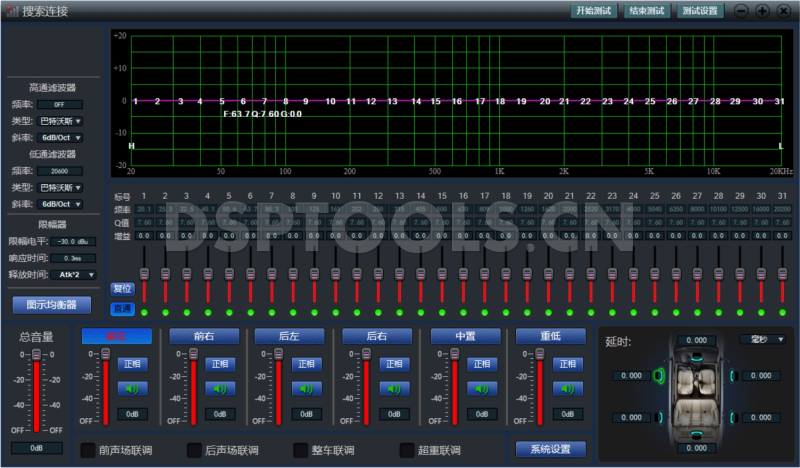The image size is (800, 468).
Task: Toggle green indicator under EQ band 16
Action: click(x=463, y=312)
